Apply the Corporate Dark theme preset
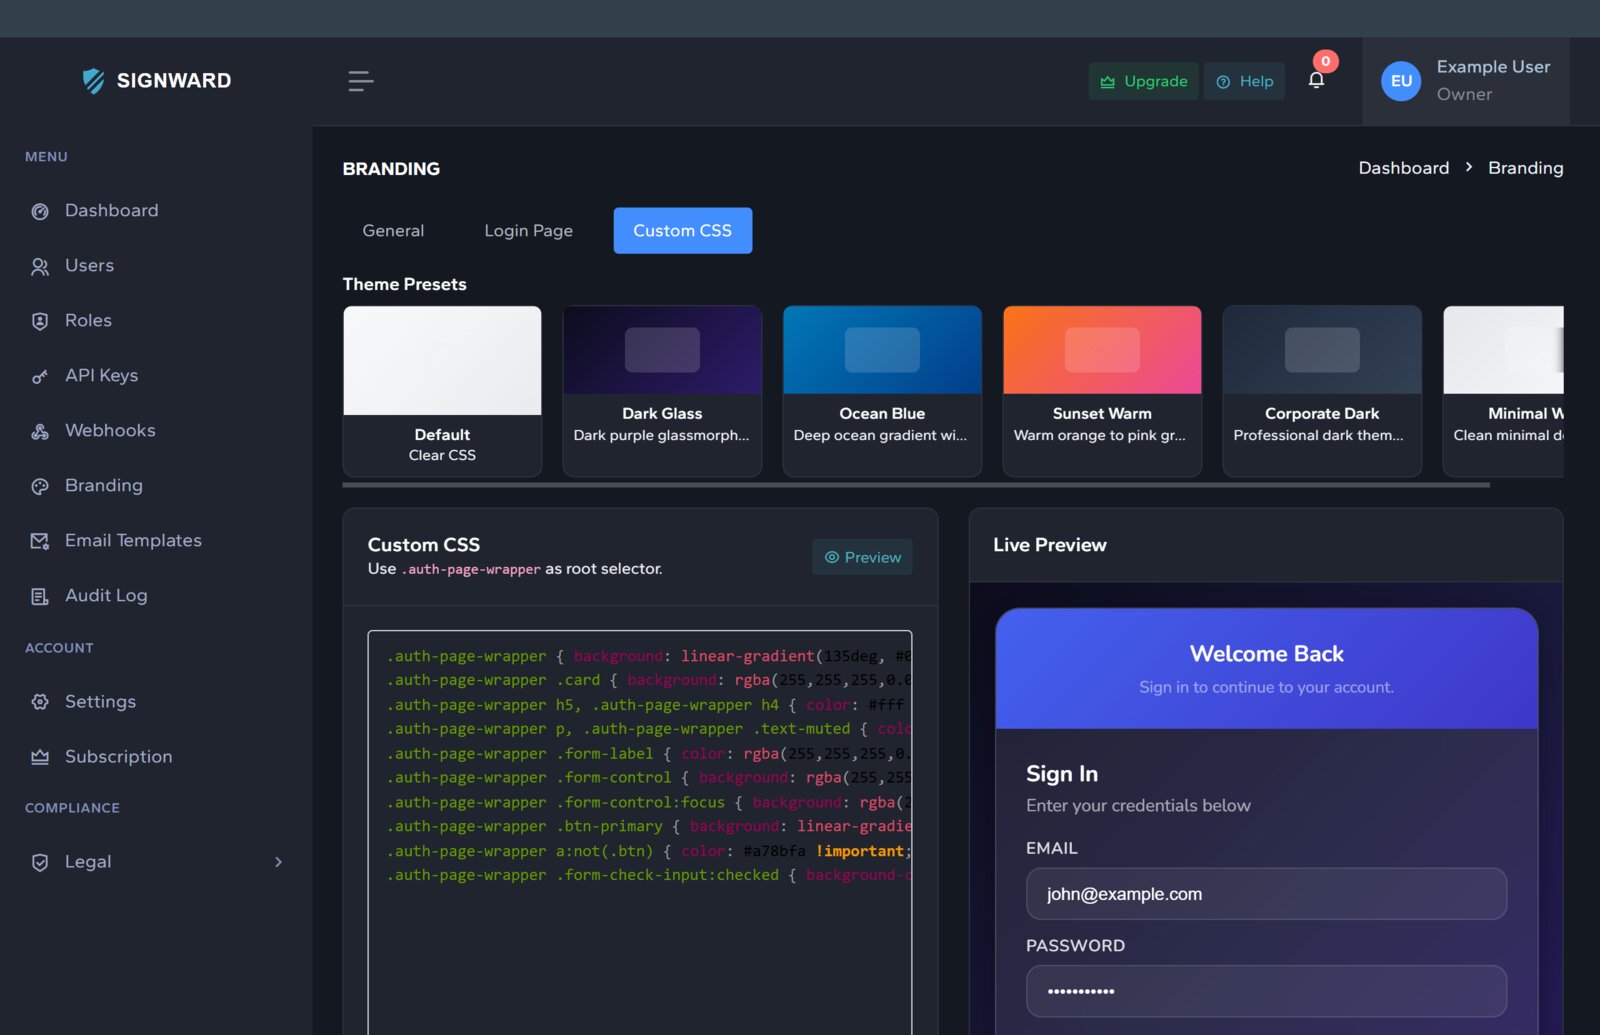 [x=1322, y=391]
